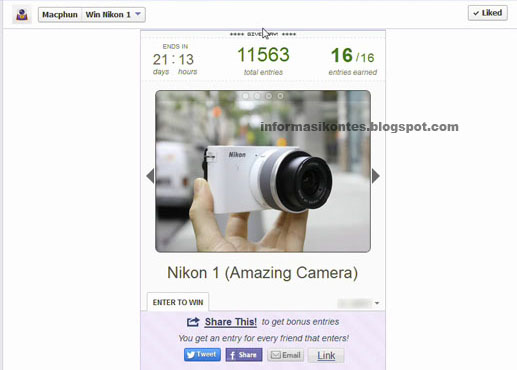Open the Win Nikon 1 dropdown arrow
Image resolution: width=517 pixels, height=370 pixels.
(x=138, y=14)
